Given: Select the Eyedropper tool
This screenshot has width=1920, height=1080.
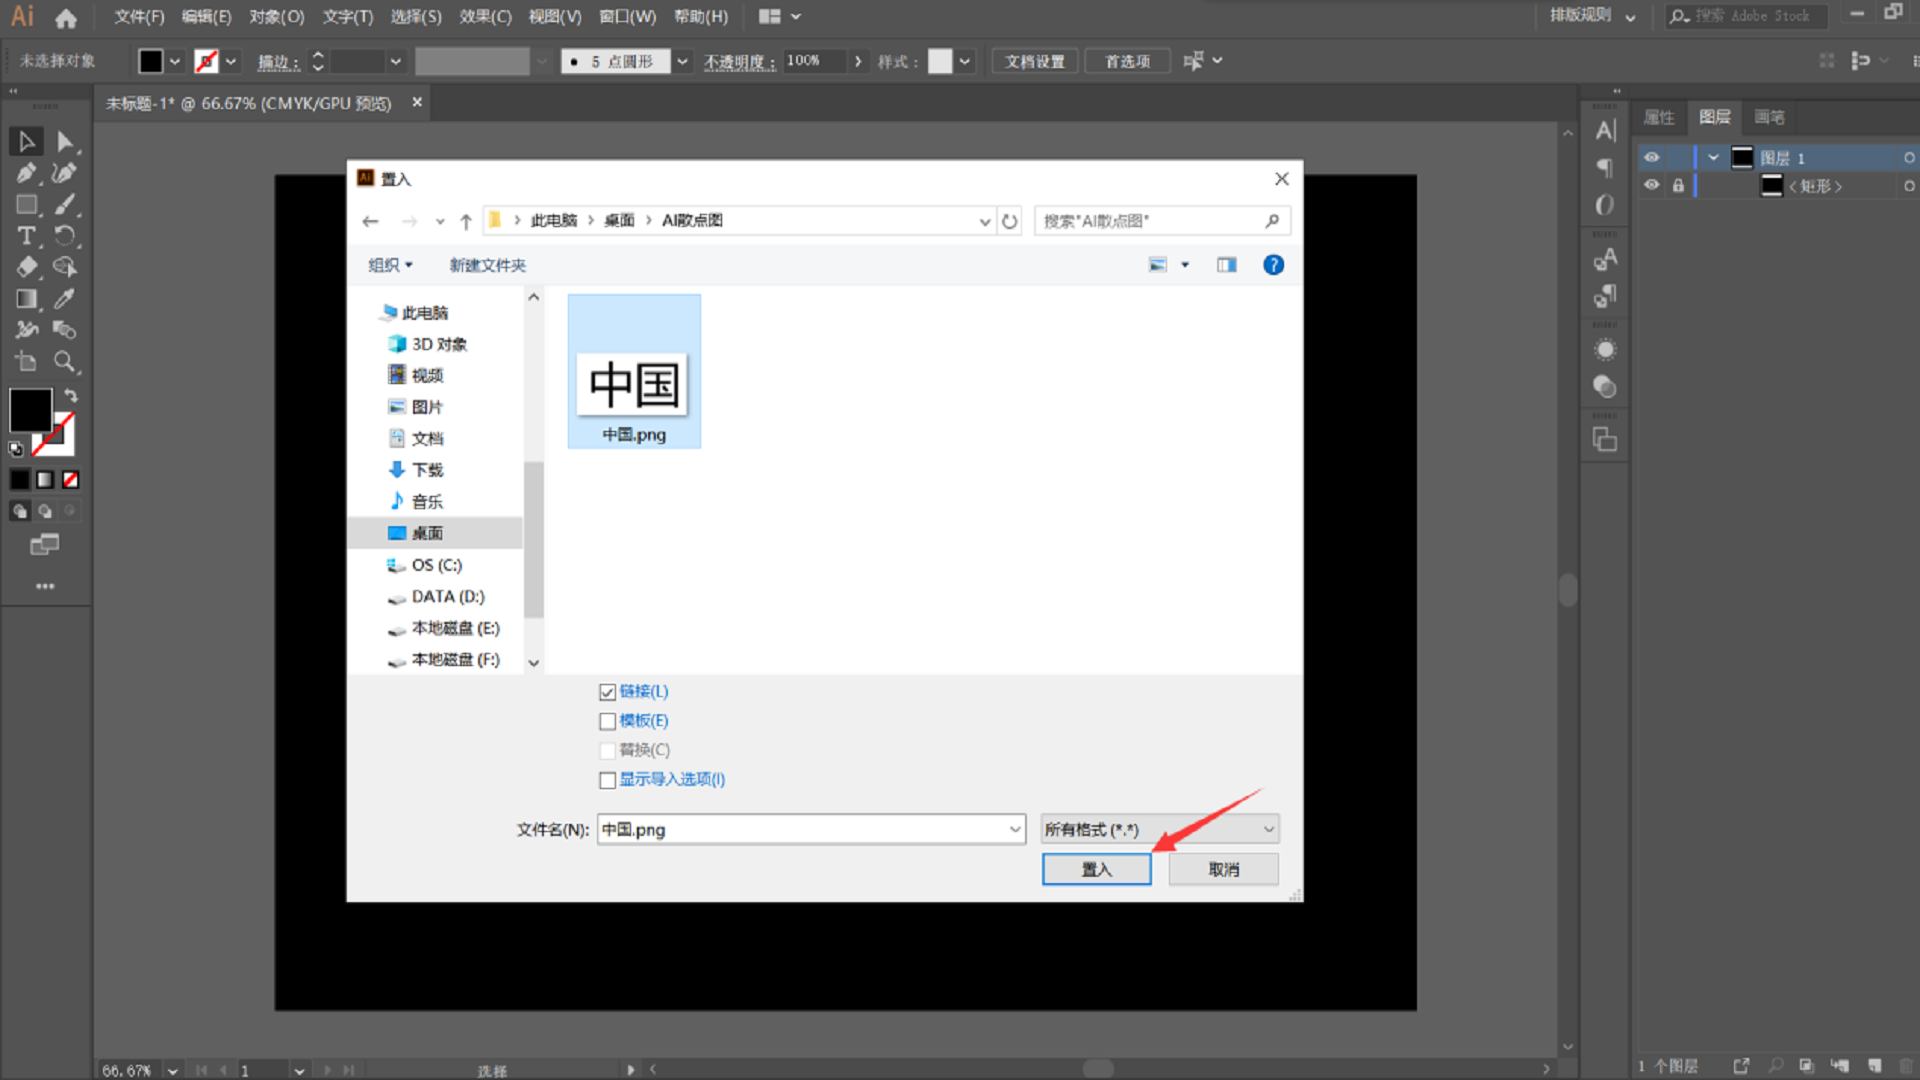Looking at the screenshot, I should coord(65,299).
